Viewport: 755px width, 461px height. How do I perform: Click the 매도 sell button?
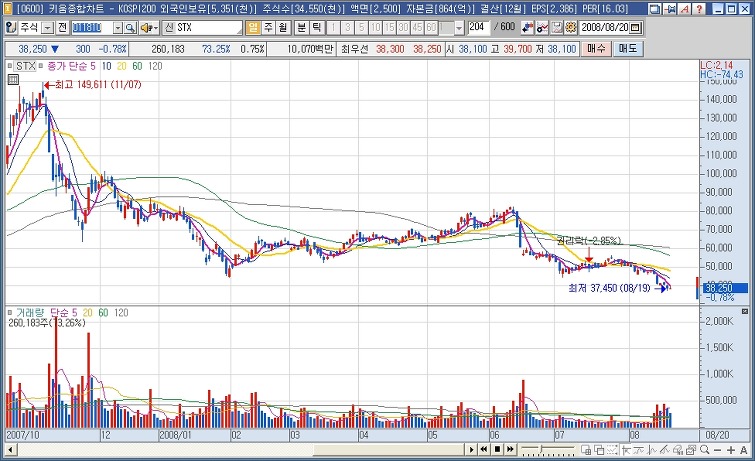[x=628, y=49]
